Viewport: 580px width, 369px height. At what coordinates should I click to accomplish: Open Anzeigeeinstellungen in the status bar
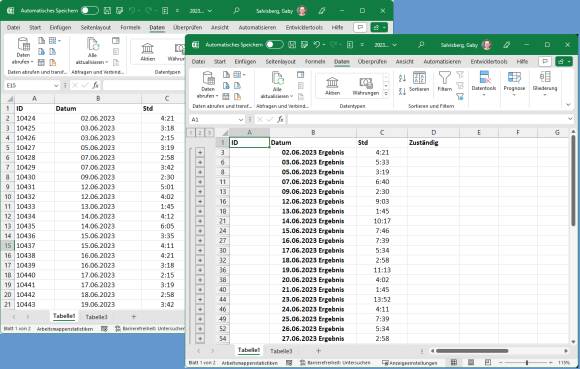tap(410, 363)
